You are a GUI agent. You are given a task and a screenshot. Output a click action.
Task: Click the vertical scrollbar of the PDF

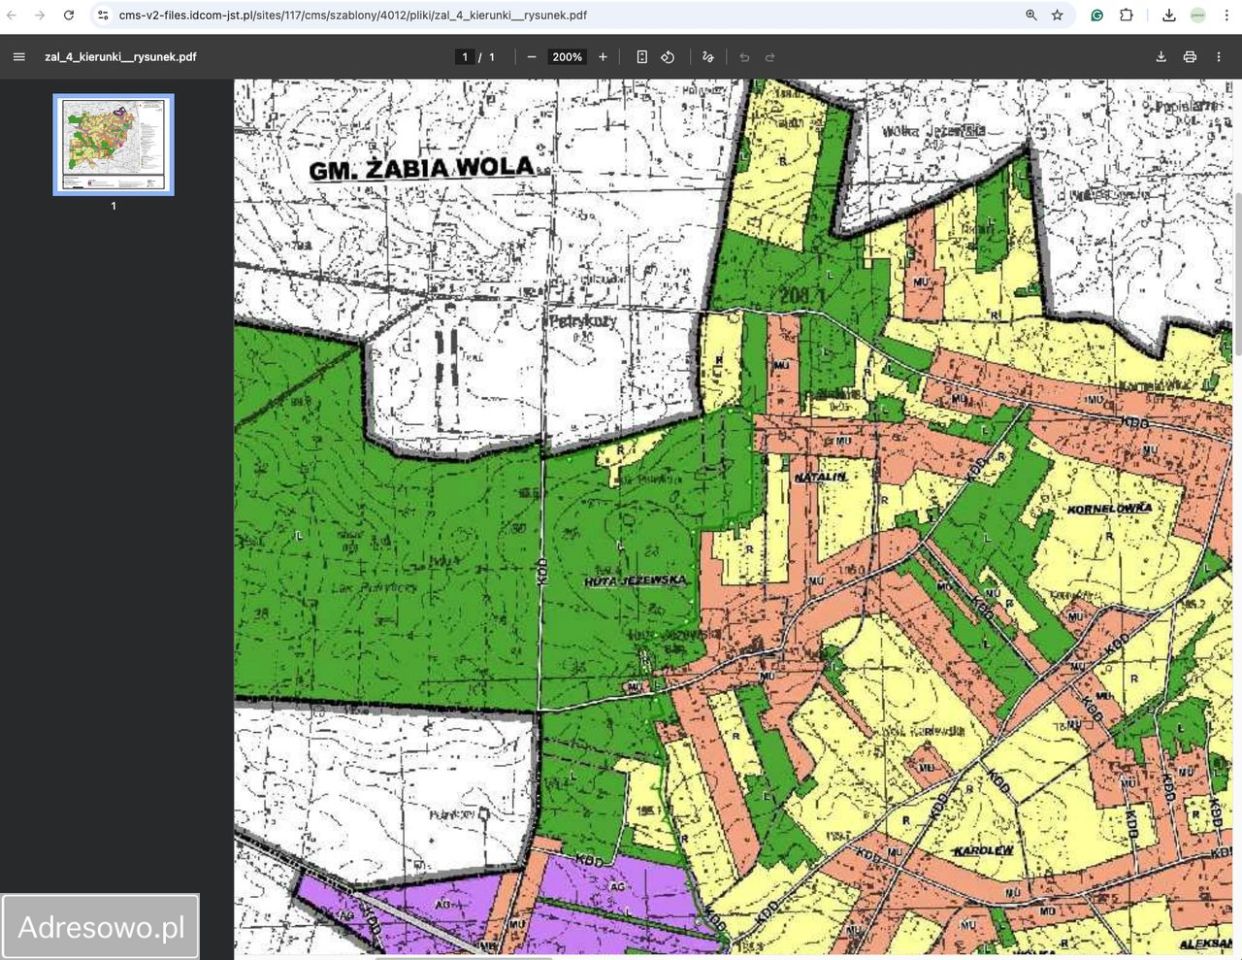(x=1237, y=275)
